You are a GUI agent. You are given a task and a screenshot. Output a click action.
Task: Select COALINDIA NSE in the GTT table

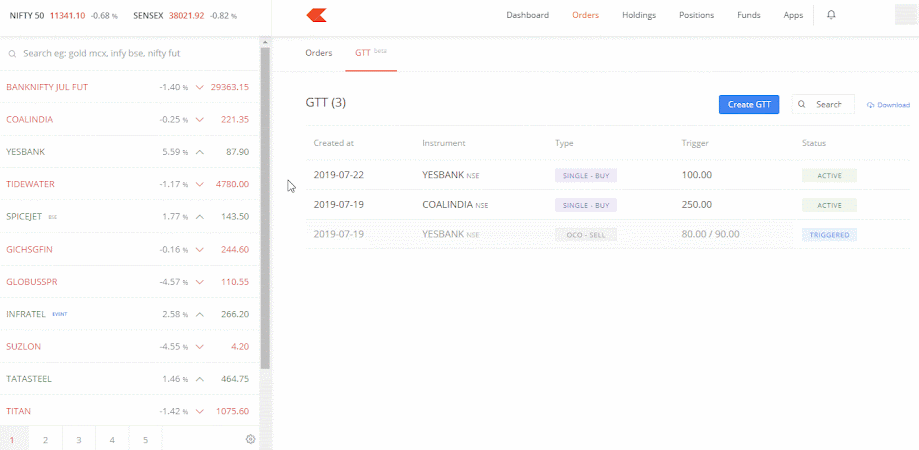click(455, 205)
